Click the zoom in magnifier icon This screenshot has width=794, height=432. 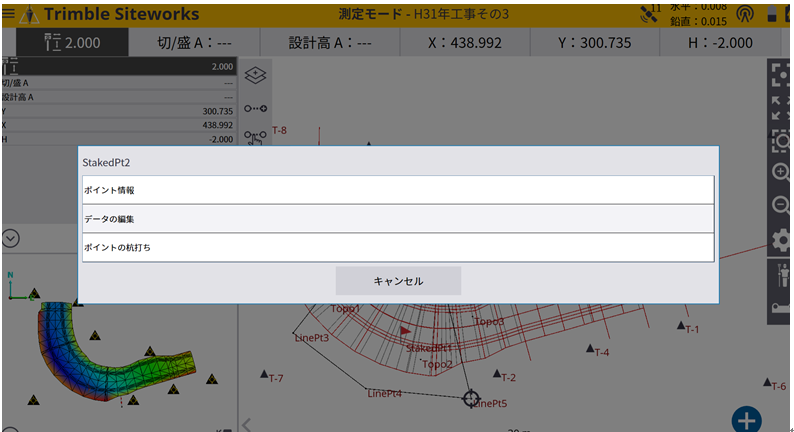click(780, 172)
